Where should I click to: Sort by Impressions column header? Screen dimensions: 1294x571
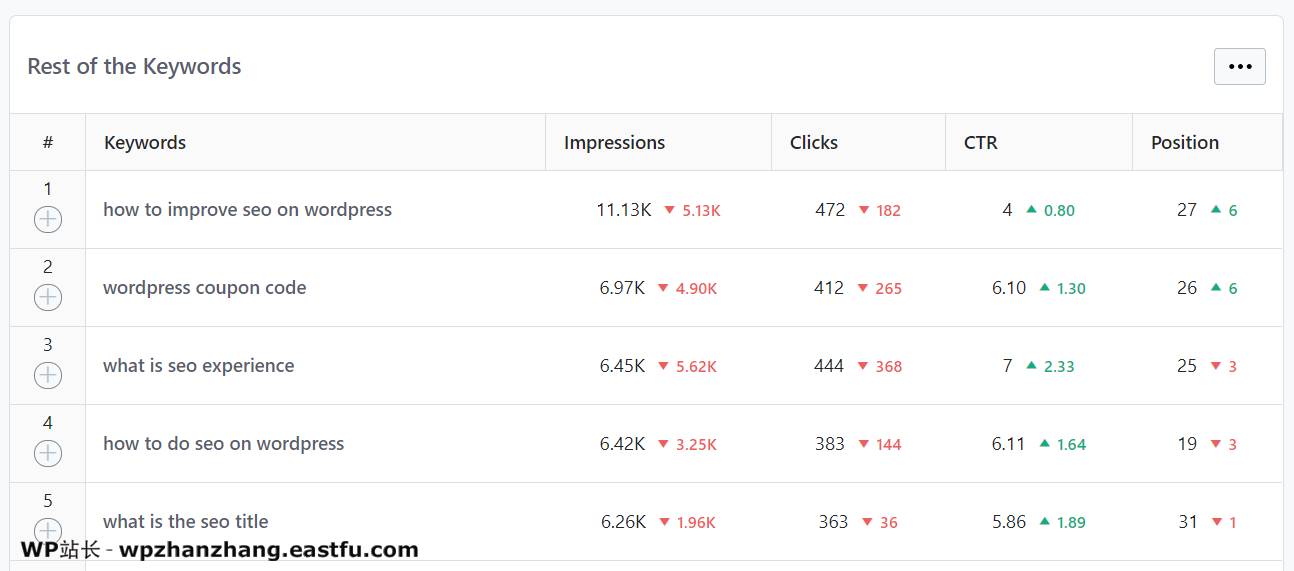click(614, 142)
